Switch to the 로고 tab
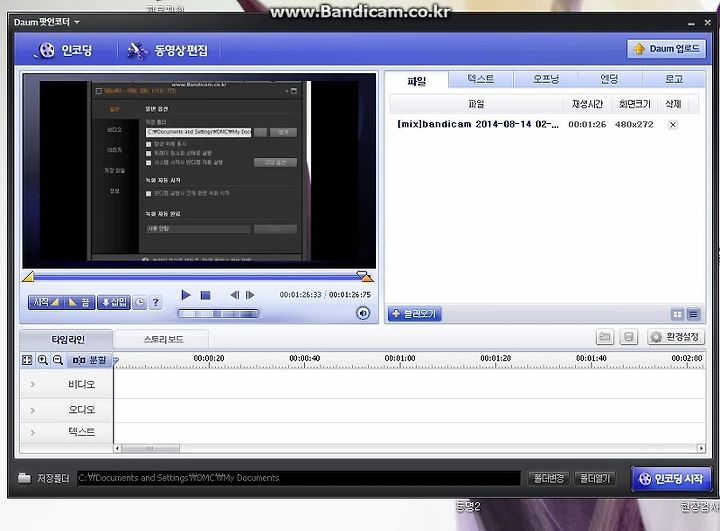720x531 pixels. click(x=674, y=79)
